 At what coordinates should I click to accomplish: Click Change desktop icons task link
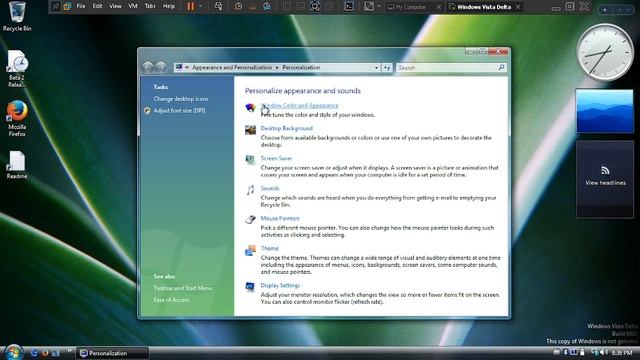(181, 99)
